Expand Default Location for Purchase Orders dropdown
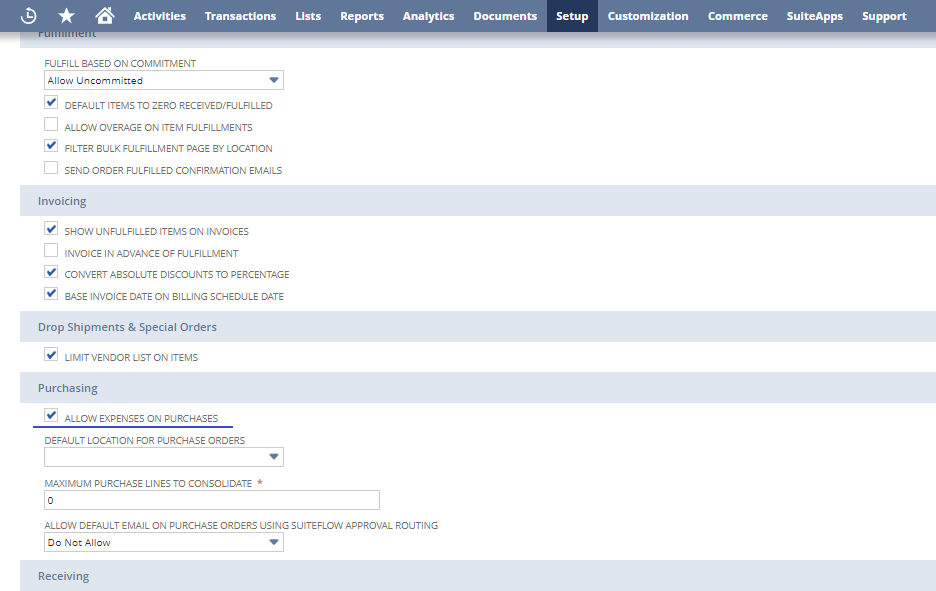Image resolution: width=936 pixels, height=591 pixels. coord(272,457)
